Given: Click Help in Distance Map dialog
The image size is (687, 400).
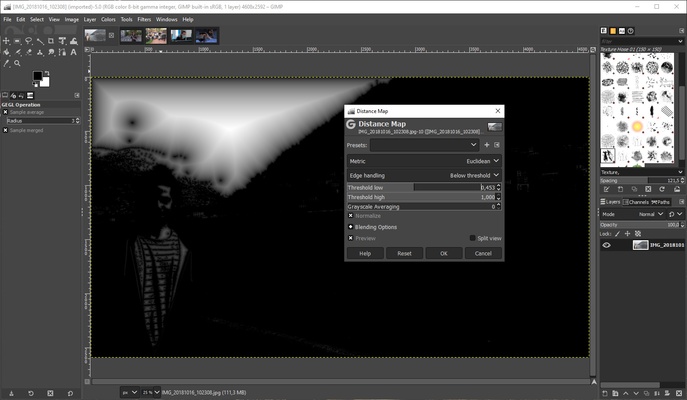Looking at the screenshot, I should (365, 253).
